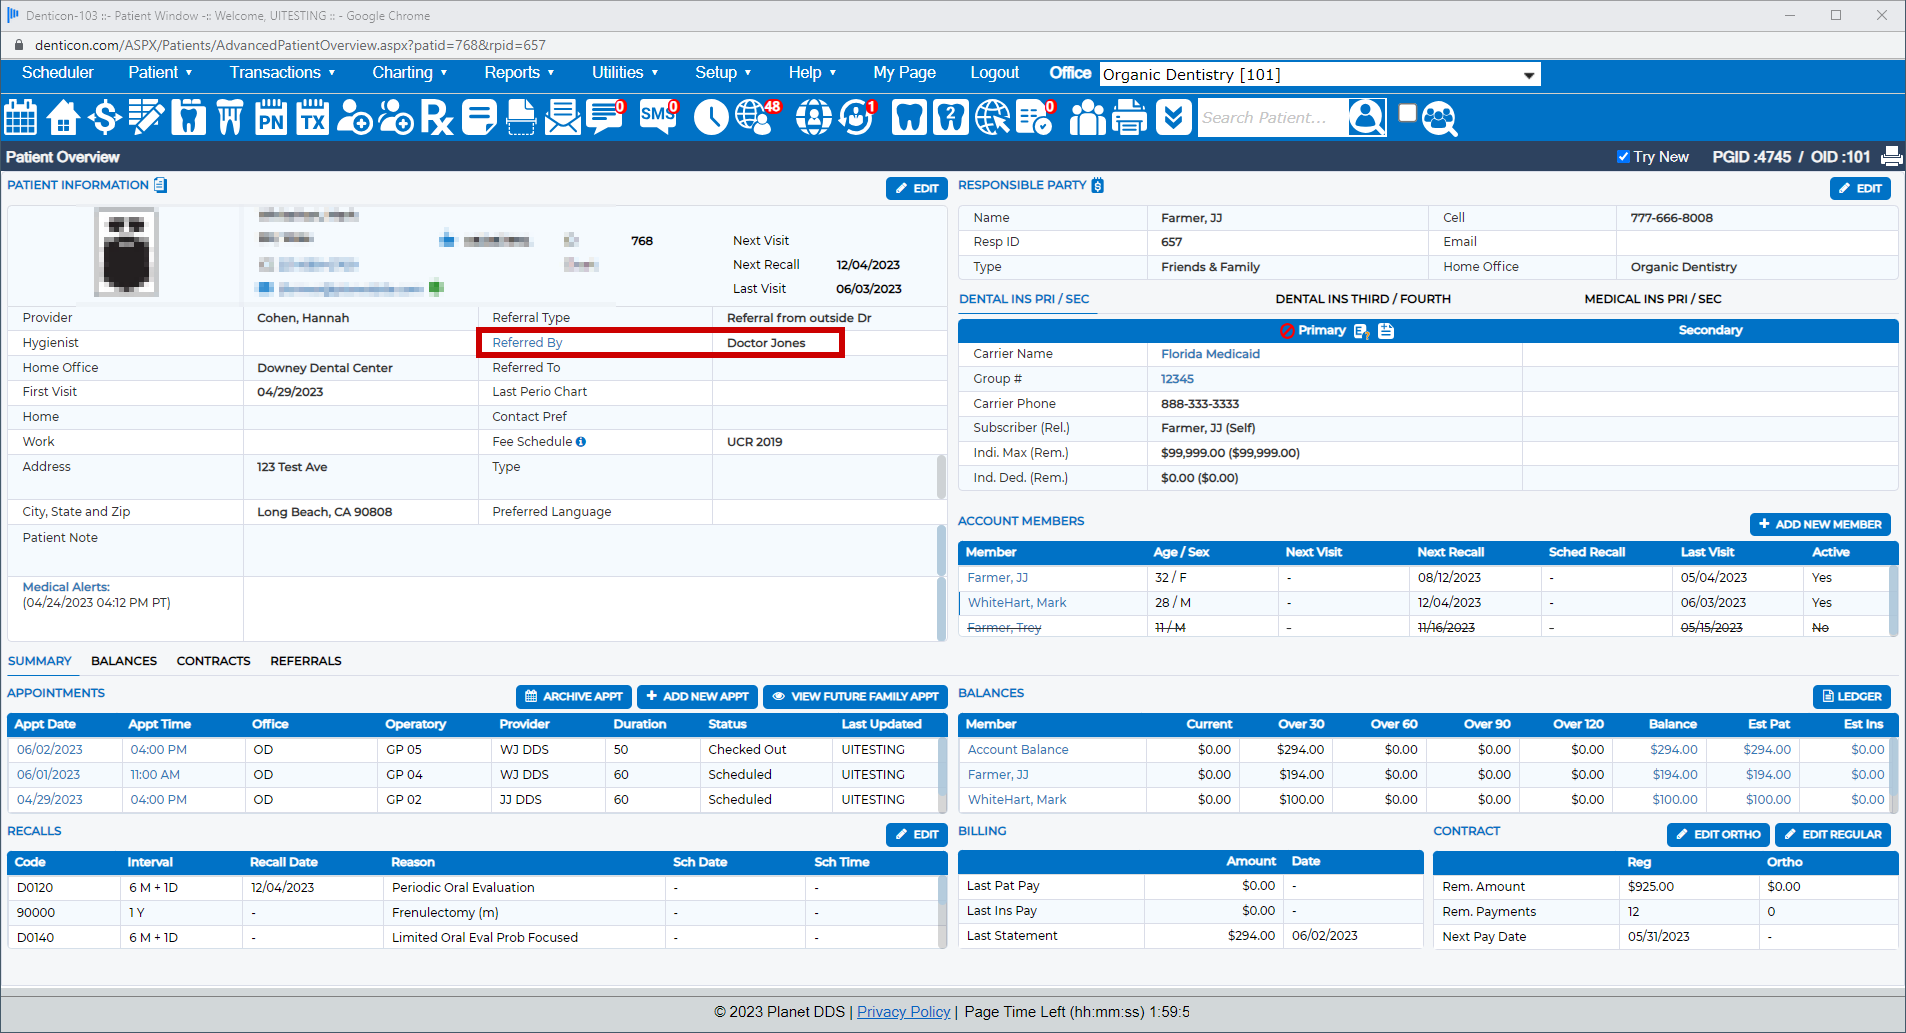Click View Future Family Appt button
This screenshot has height=1033, width=1906.
click(855, 696)
